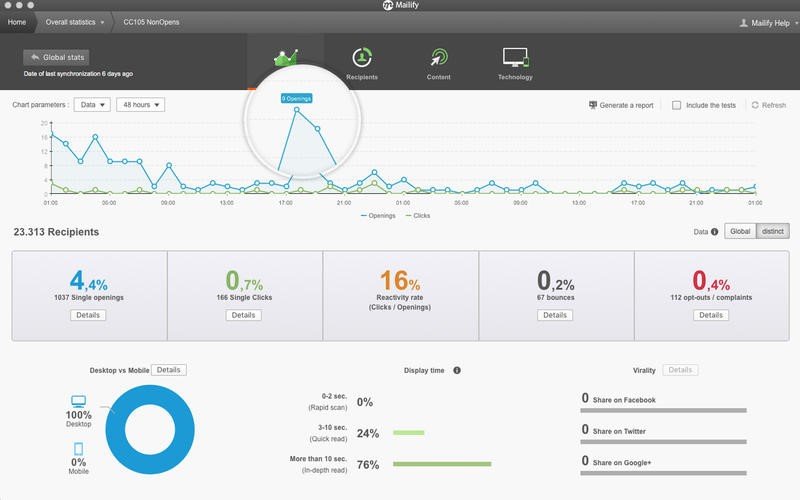Click the Refresh icon

755,105
